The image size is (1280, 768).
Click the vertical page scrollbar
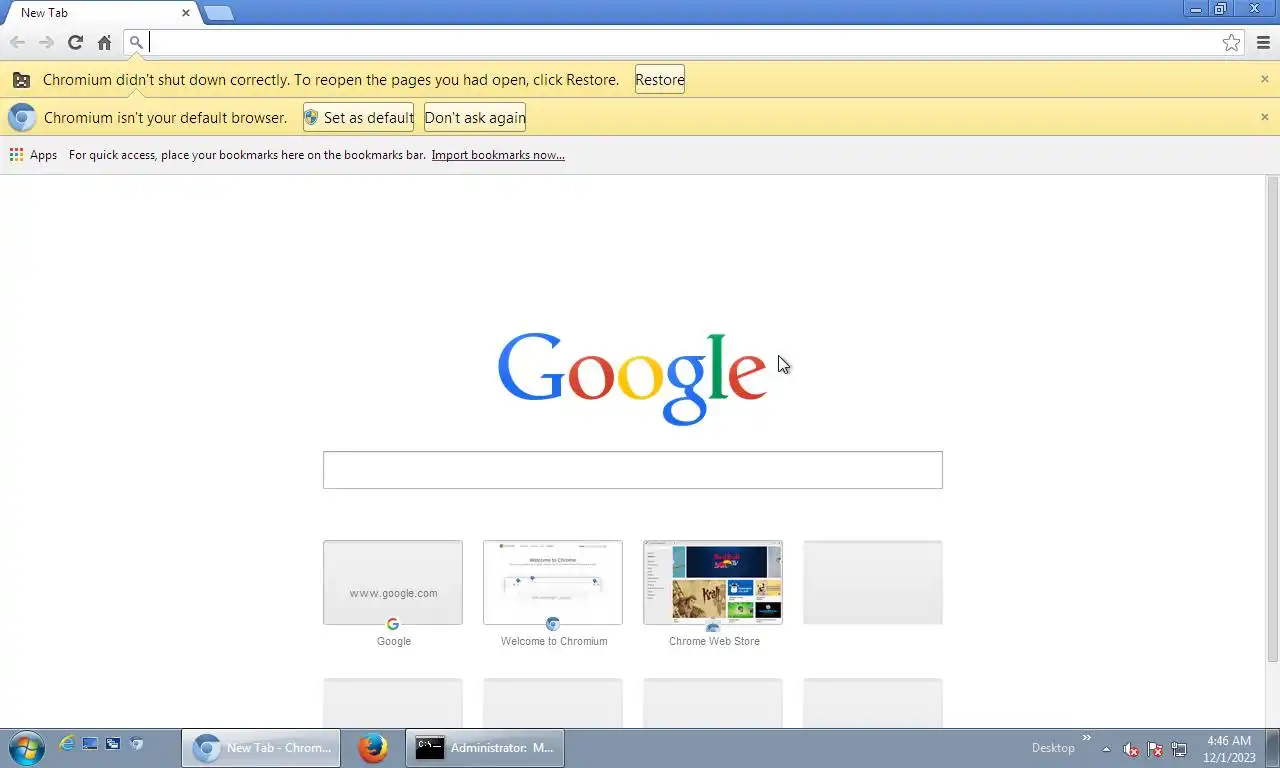coord(1273,419)
